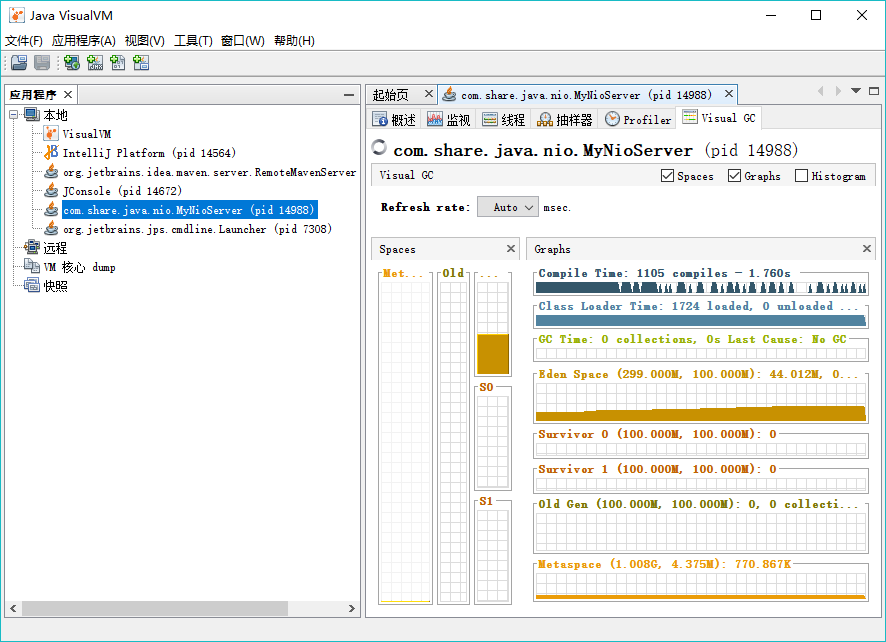Enable the Histogram checkbox

click(x=801, y=176)
